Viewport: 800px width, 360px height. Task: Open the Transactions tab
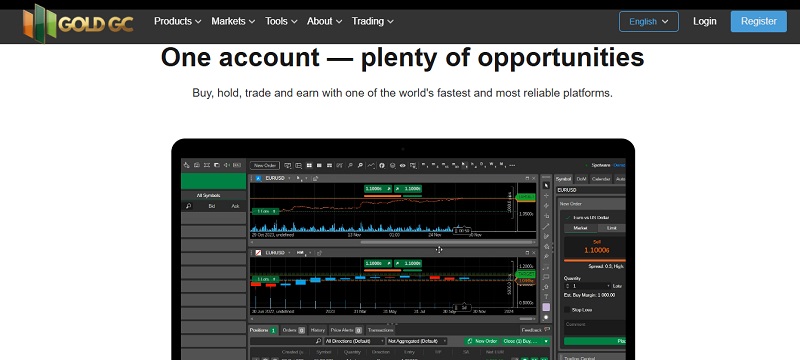coord(380,330)
